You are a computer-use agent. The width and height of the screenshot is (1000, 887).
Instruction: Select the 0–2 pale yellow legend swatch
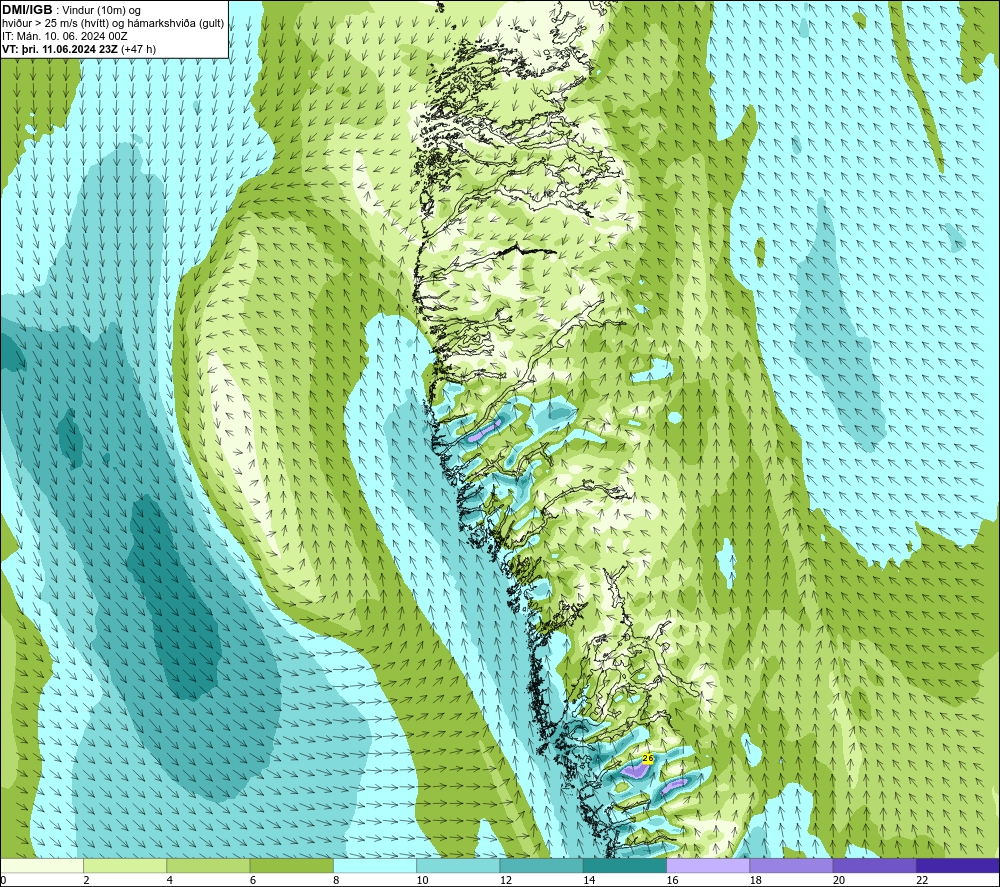(x=42, y=865)
